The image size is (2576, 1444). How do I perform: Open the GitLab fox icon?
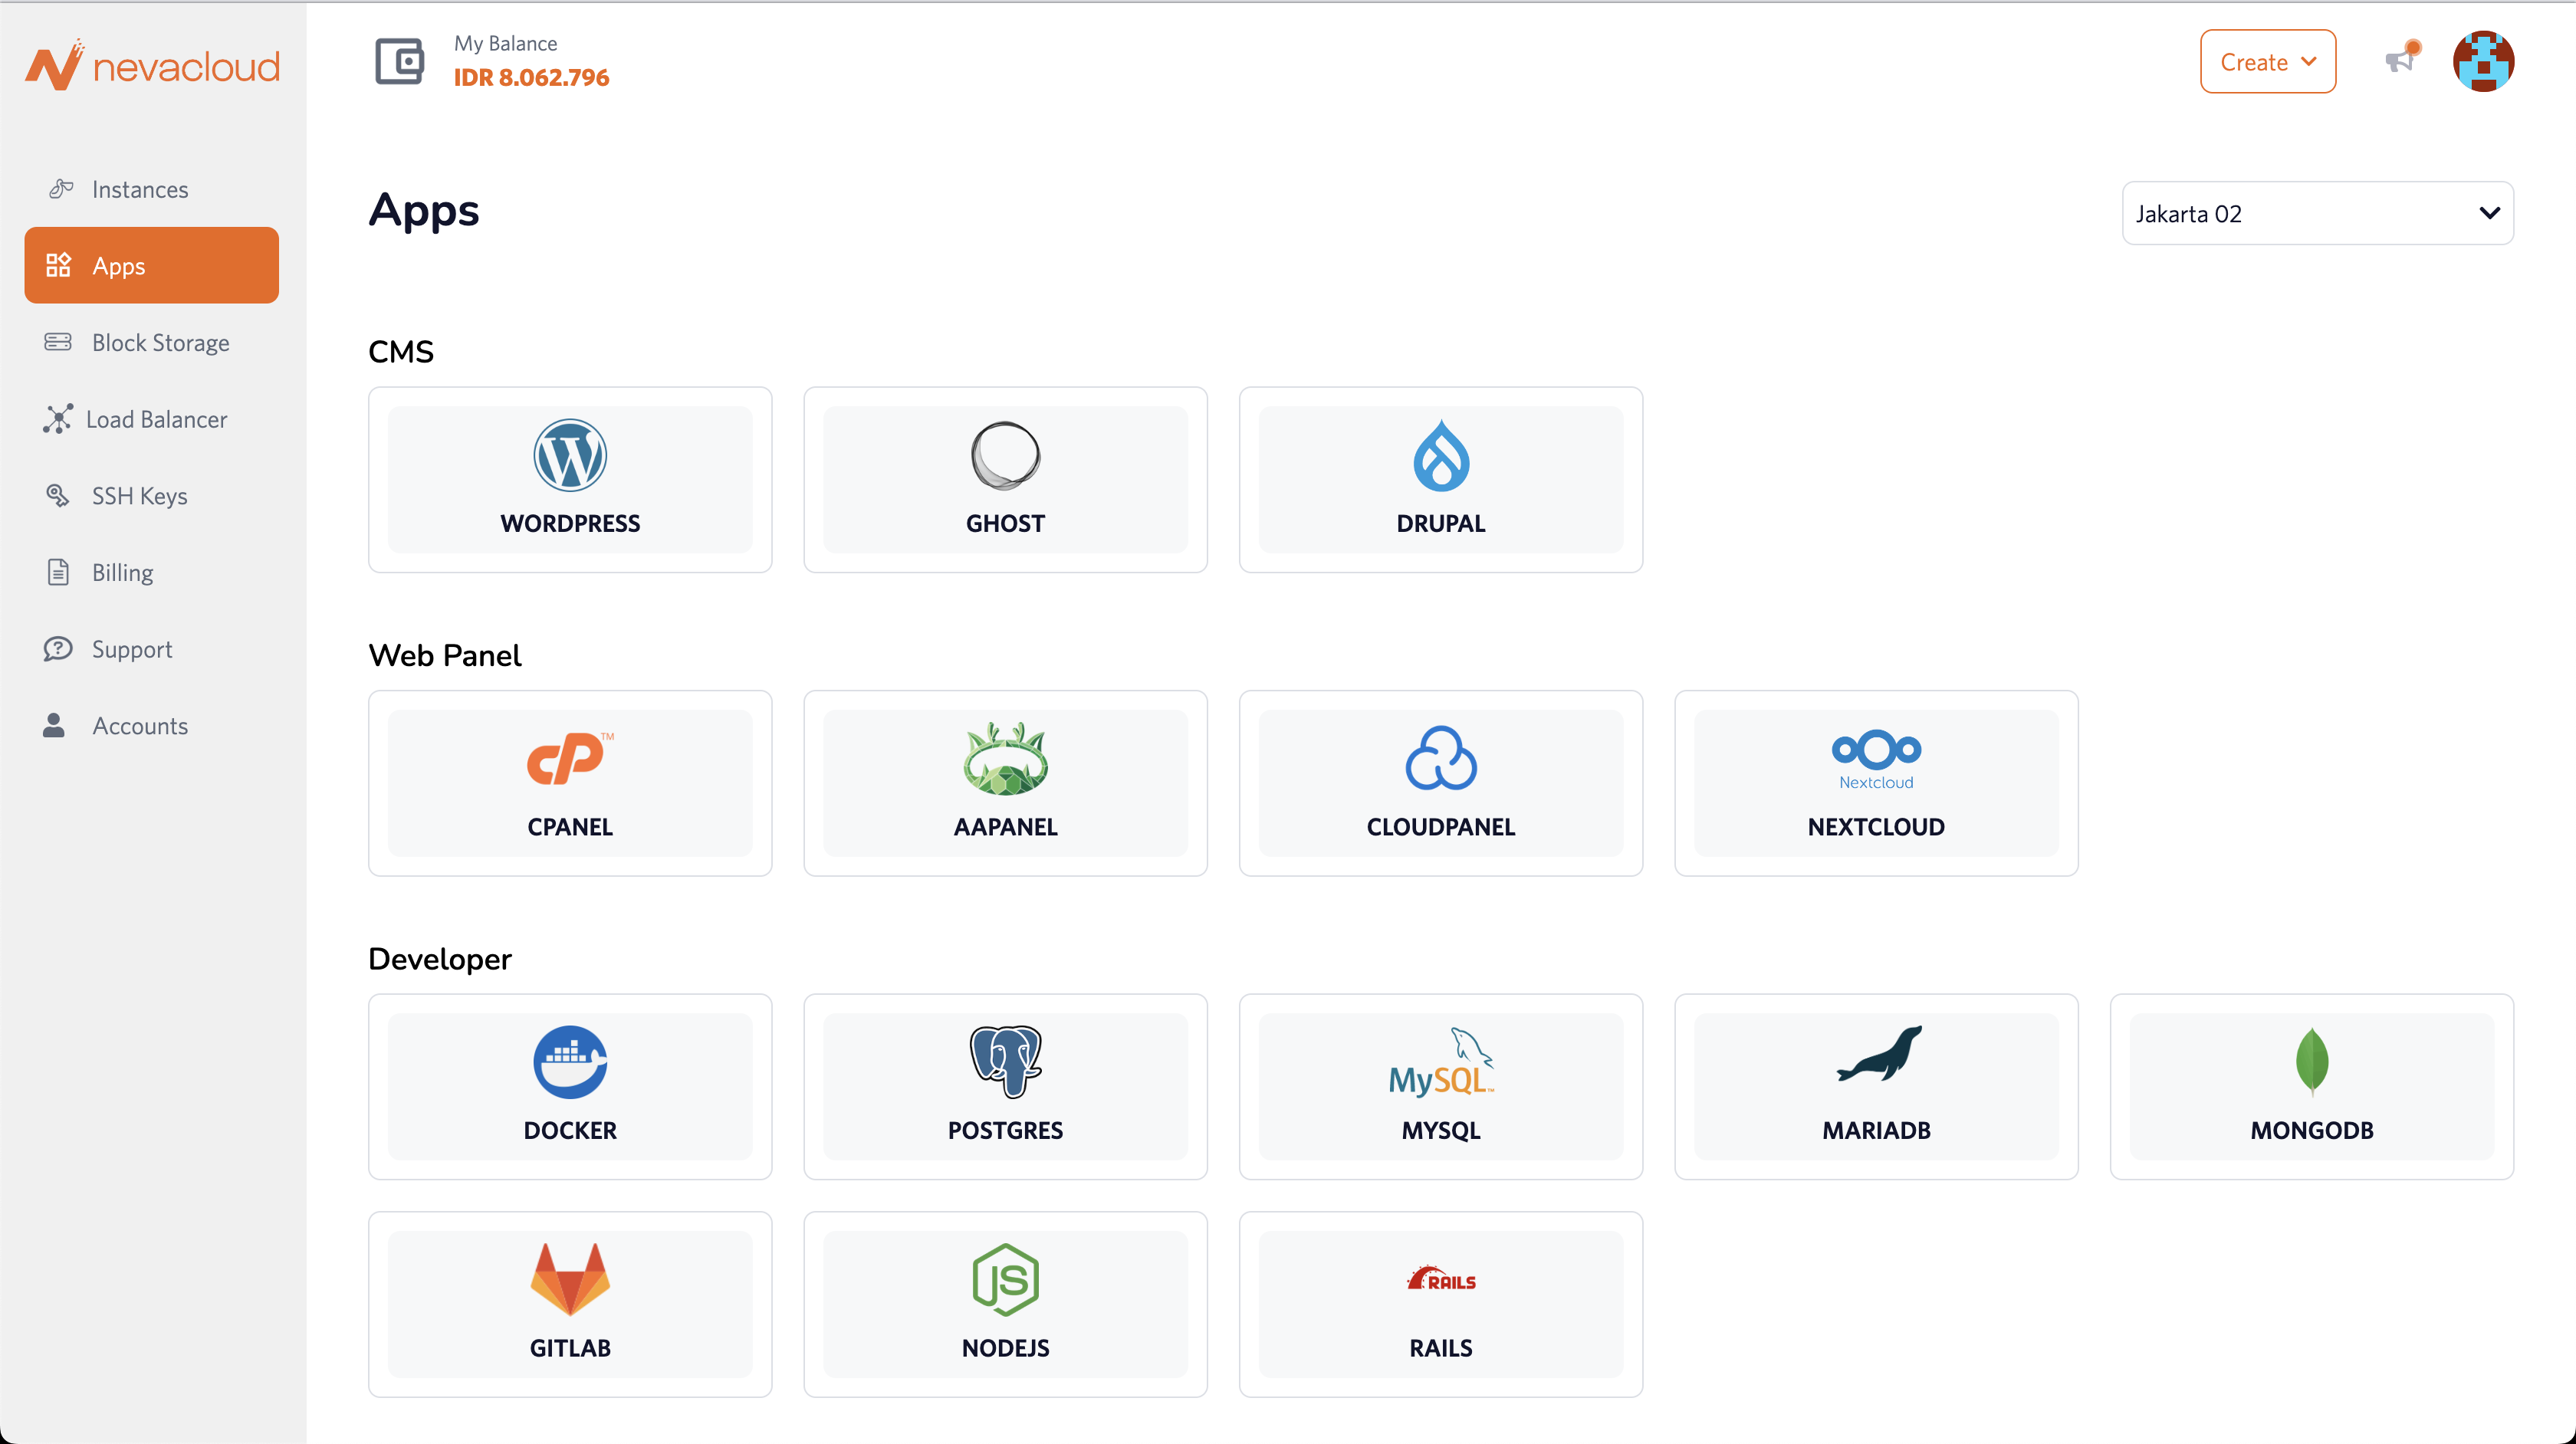(x=570, y=1279)
